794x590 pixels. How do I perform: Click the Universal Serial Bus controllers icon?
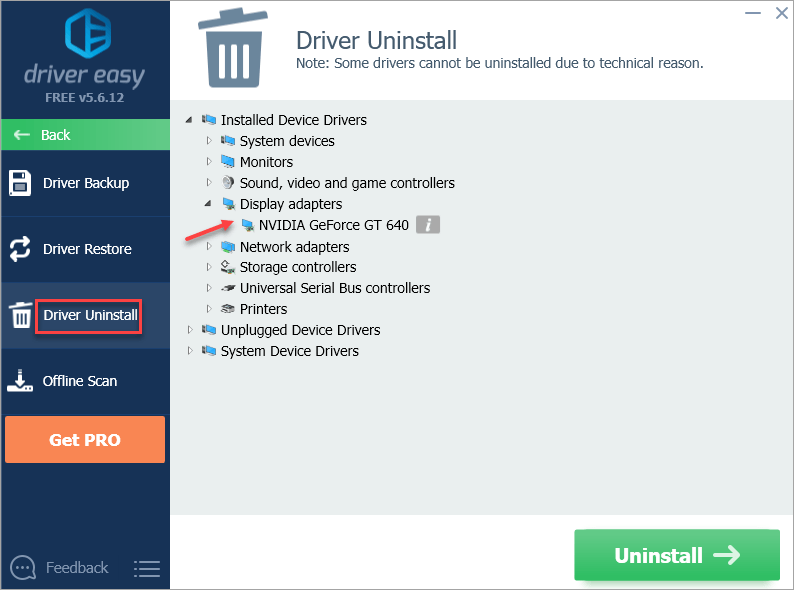[x=228, y=288]
